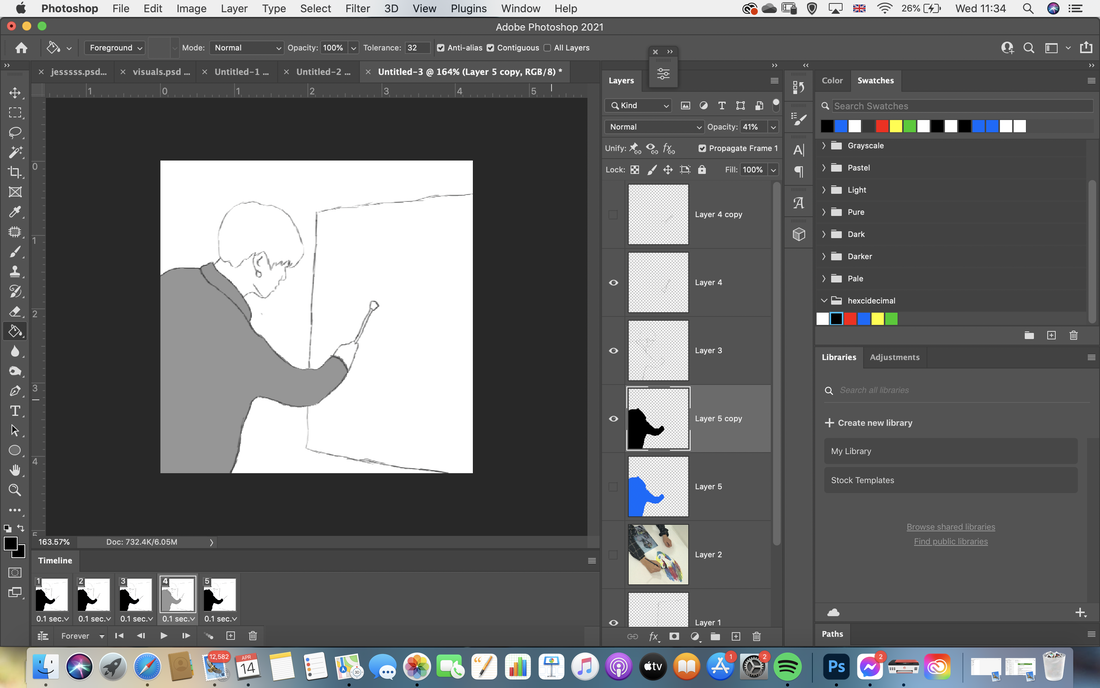Expand the Grayscale swatch folder
This screenshot has height=688, width=1100.
(x=824, y=146)
